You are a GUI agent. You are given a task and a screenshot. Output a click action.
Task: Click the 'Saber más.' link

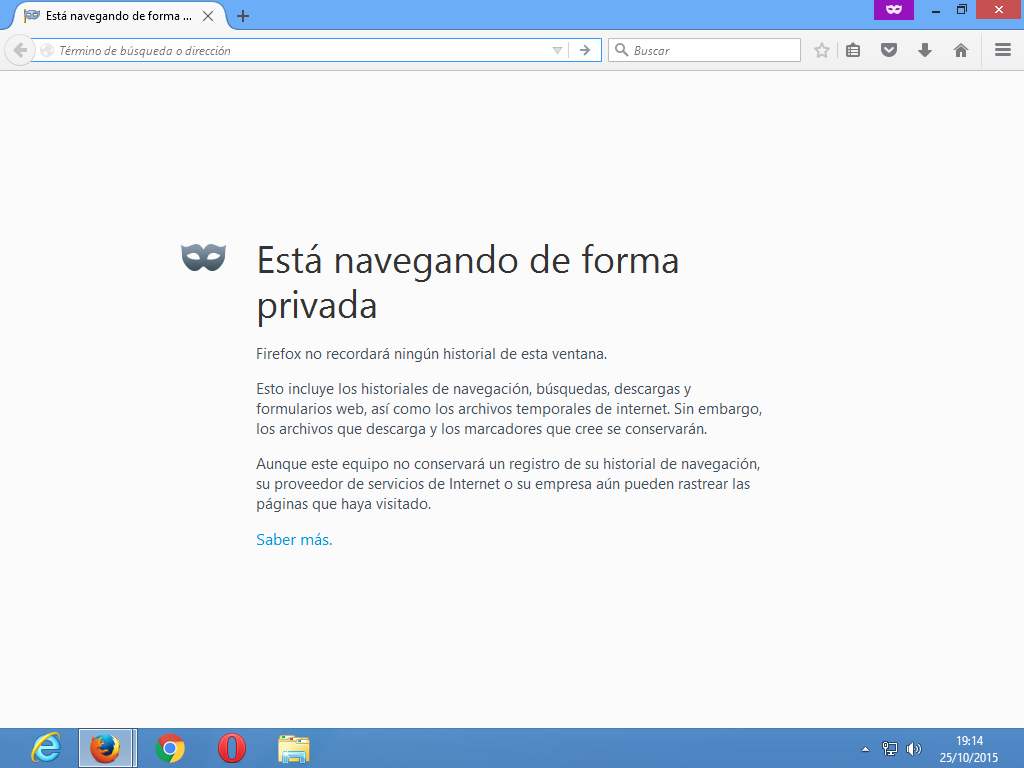pos(294,540)
